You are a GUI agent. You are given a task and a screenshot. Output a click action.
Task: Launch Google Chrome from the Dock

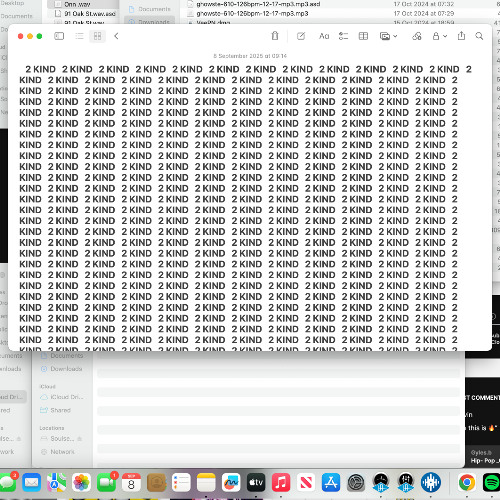coord(467,482)
